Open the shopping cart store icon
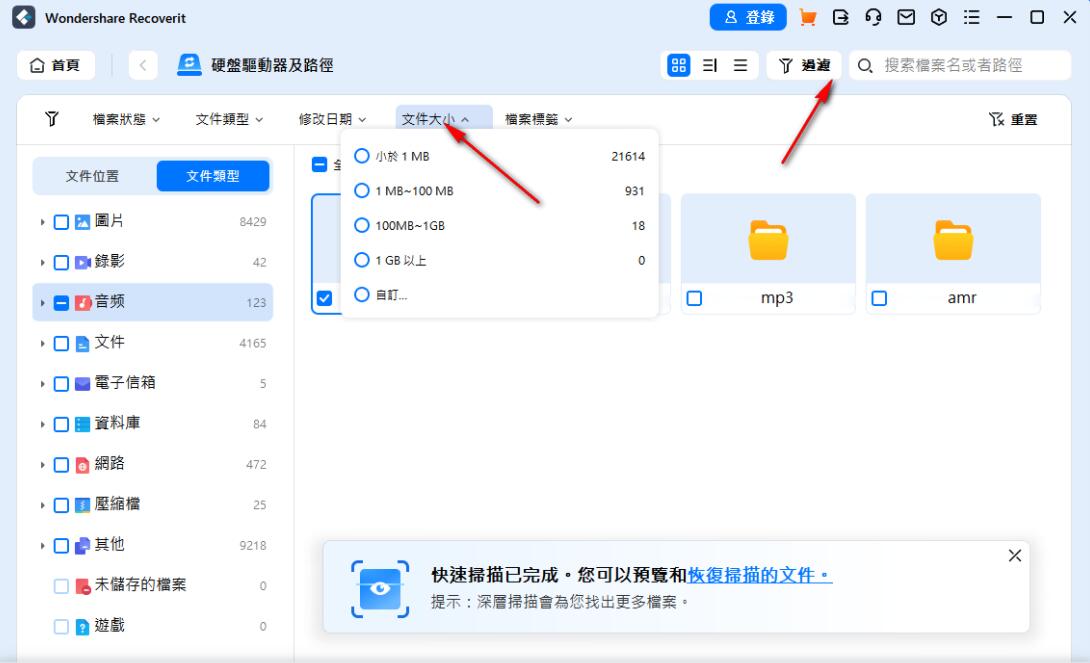The height and width of the screenshot is (663, 1090). click(807, 17)
